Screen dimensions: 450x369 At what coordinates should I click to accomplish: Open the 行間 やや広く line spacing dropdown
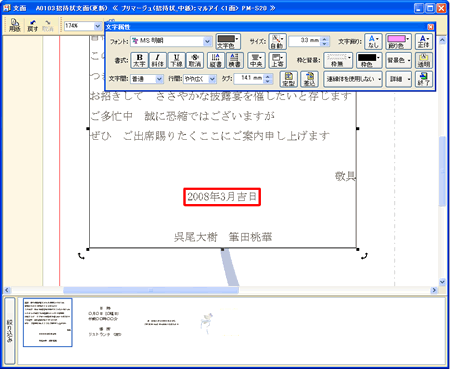tap(212, 79)
